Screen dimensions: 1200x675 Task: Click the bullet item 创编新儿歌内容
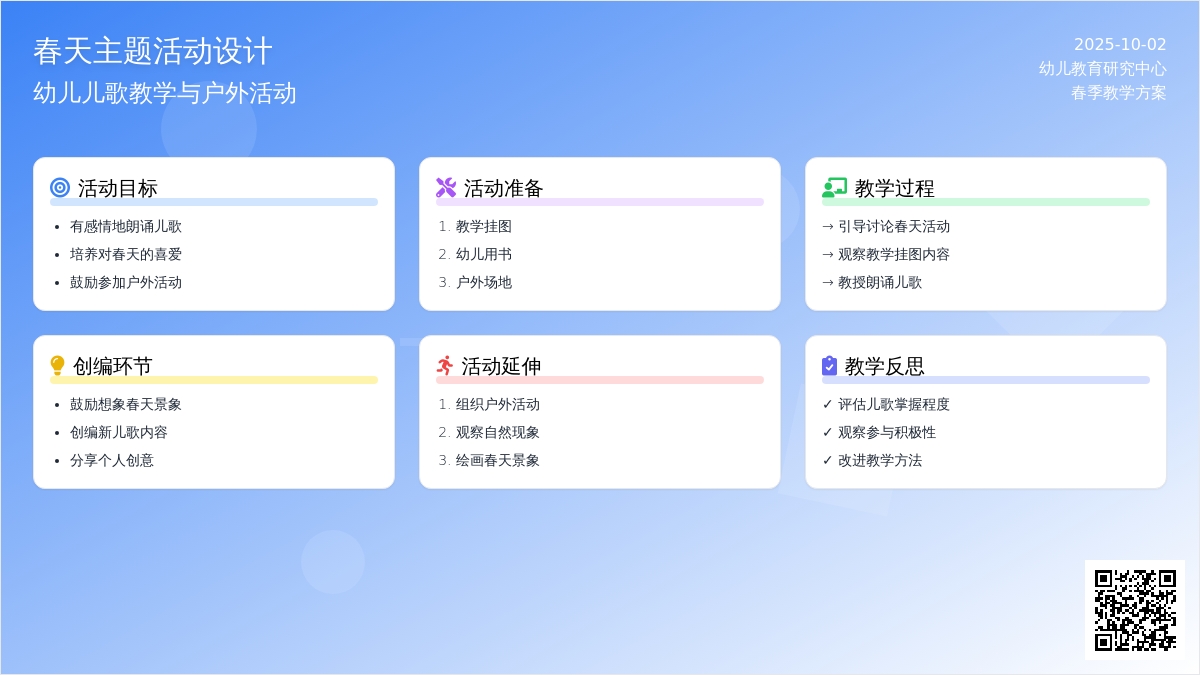click(x=118, y=432)
